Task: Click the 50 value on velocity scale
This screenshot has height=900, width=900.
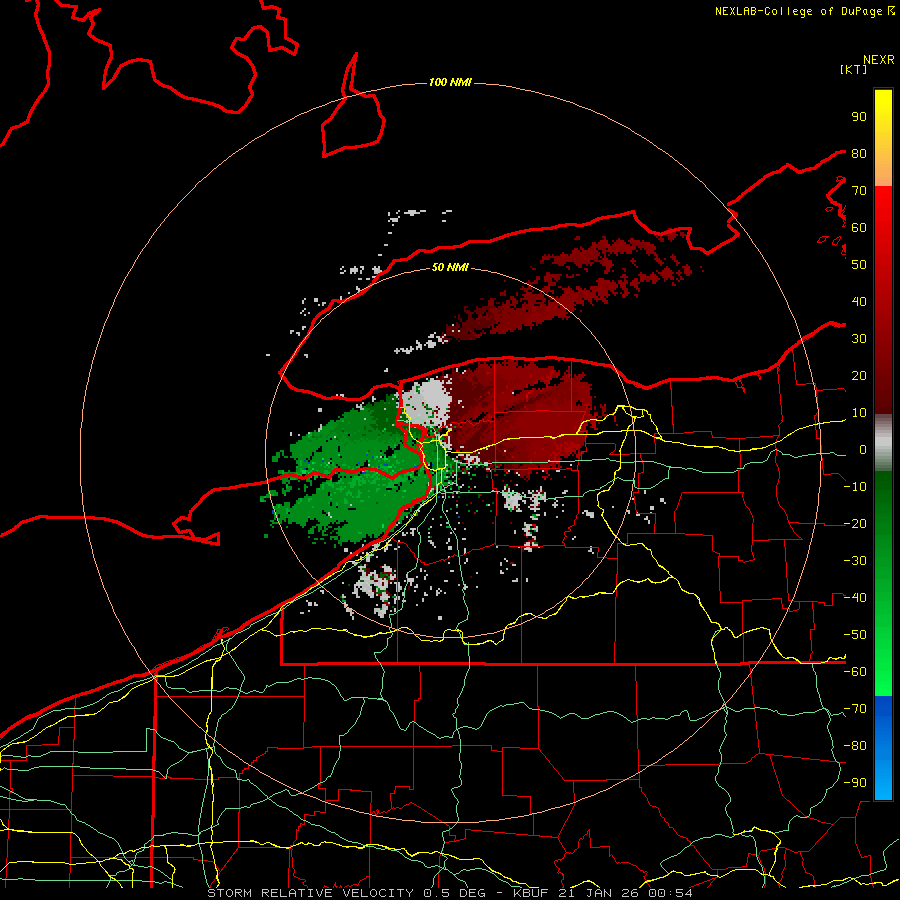Action: 859,265
